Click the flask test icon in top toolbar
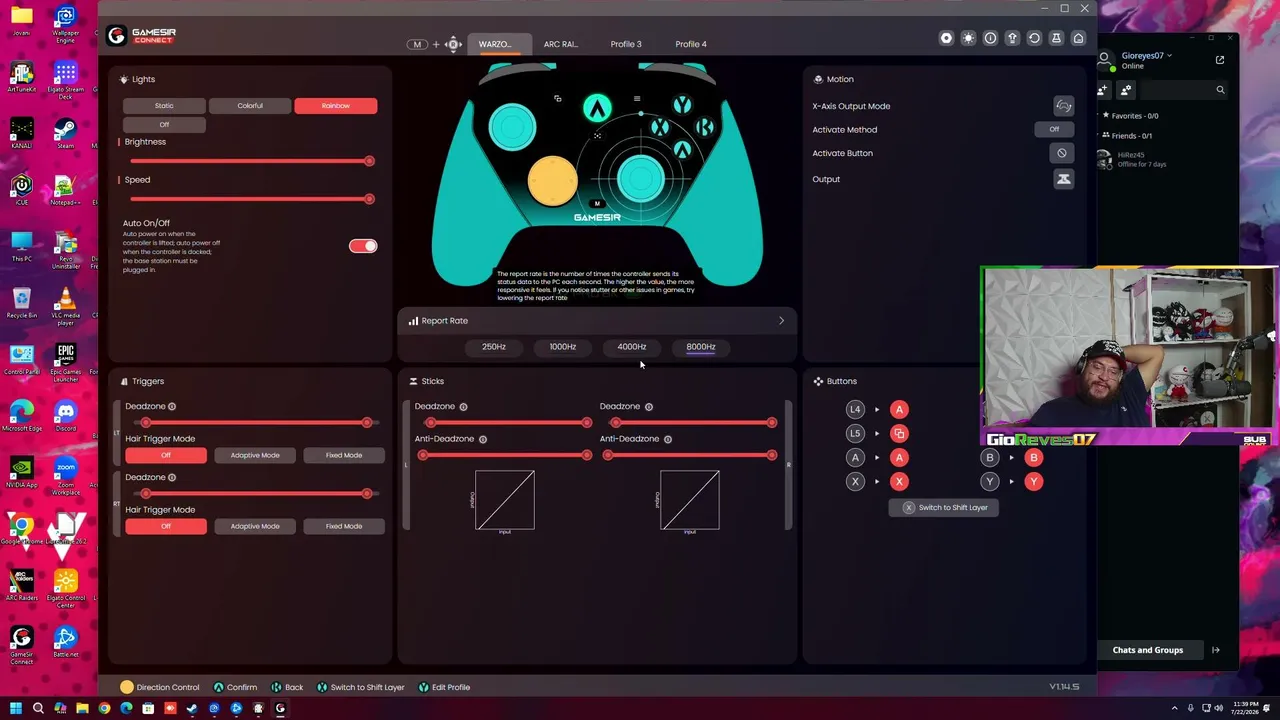 pos(1056,38)
